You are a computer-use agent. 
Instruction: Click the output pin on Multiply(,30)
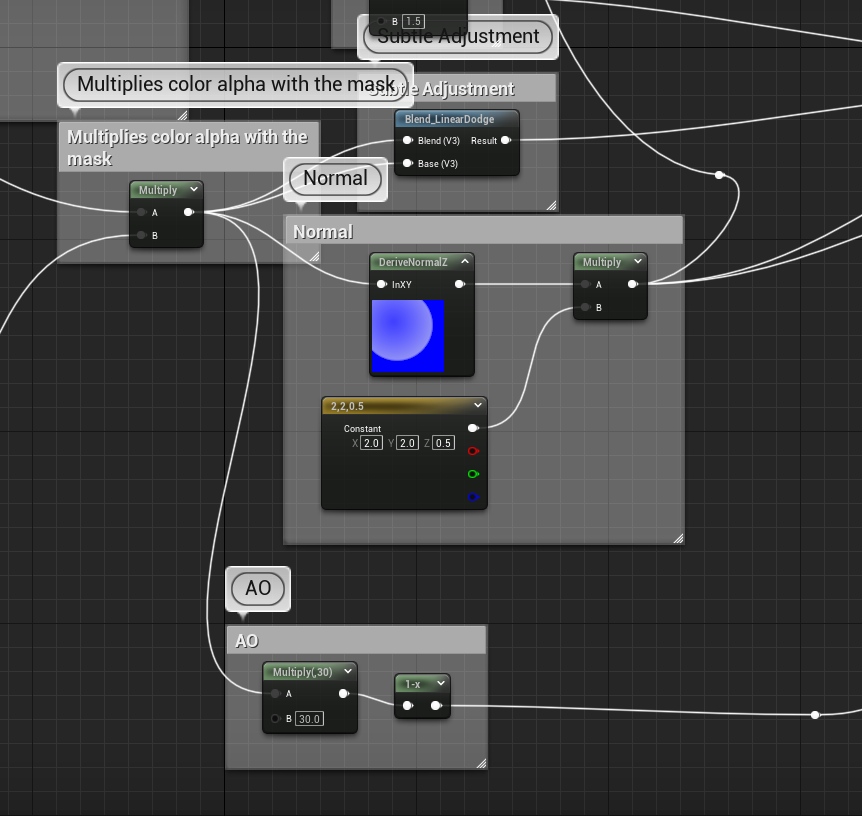[x=344, y=694]
